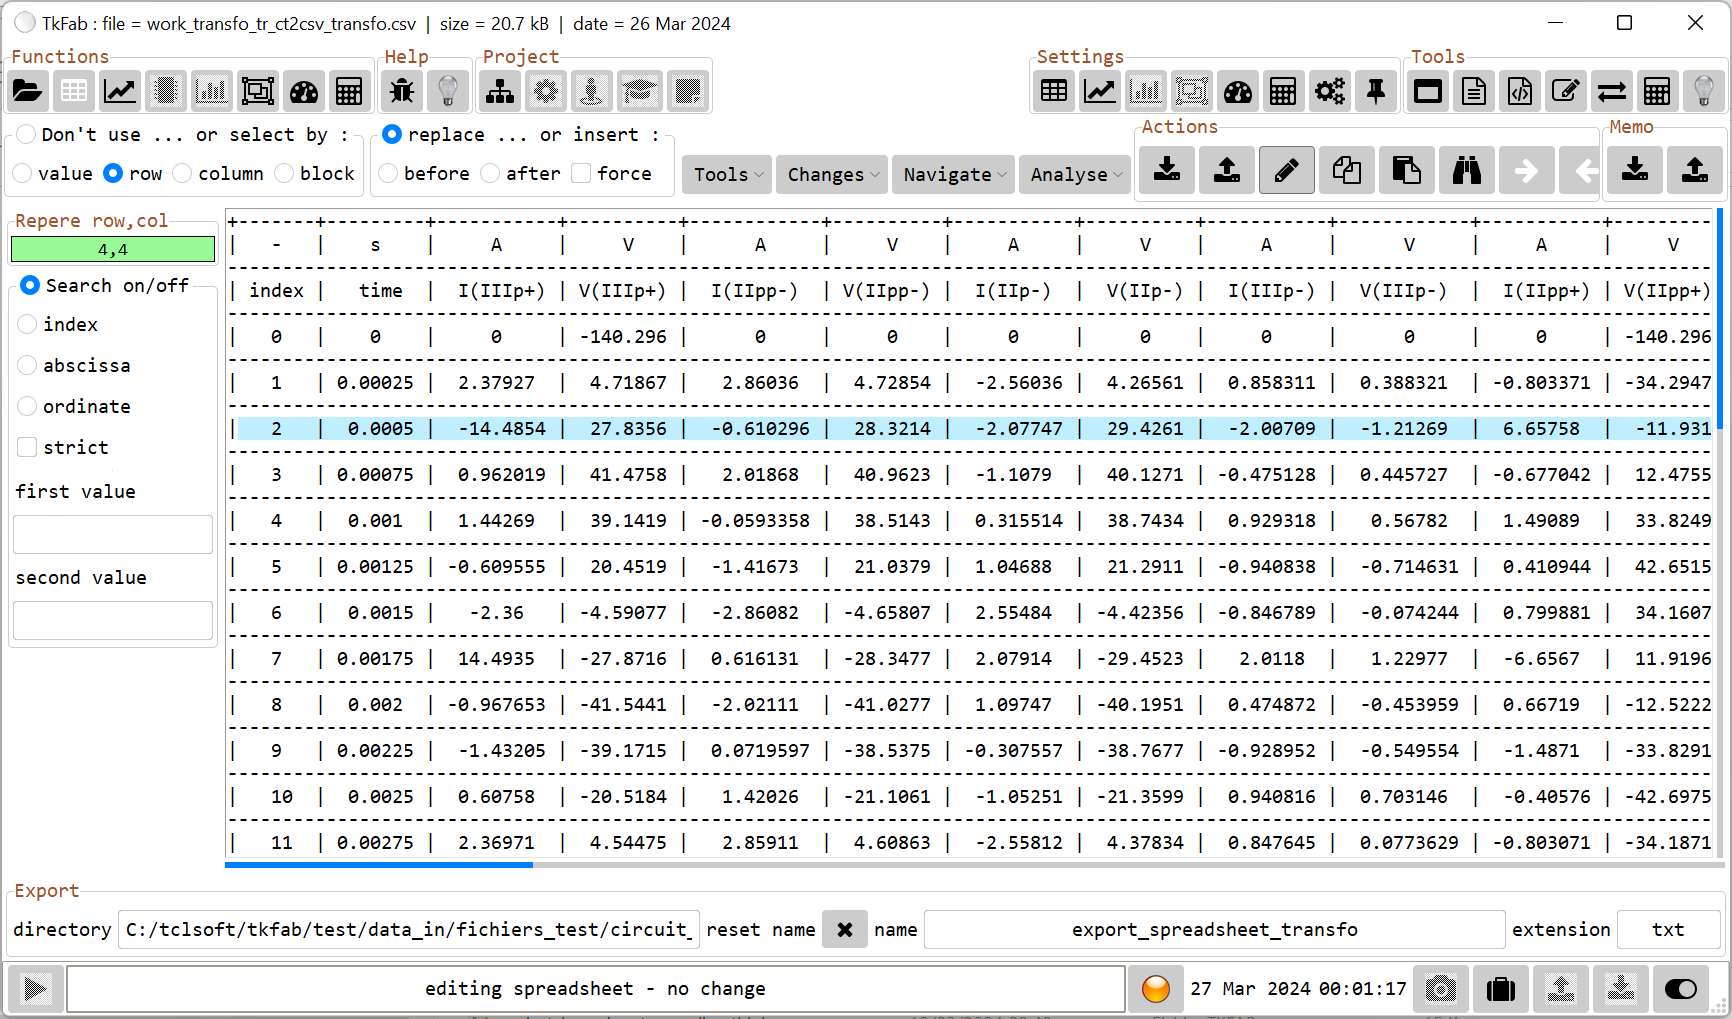Click the I(IIIp+) column header
This screenshot has height=1019, width=1732.
tap(501, 291)
